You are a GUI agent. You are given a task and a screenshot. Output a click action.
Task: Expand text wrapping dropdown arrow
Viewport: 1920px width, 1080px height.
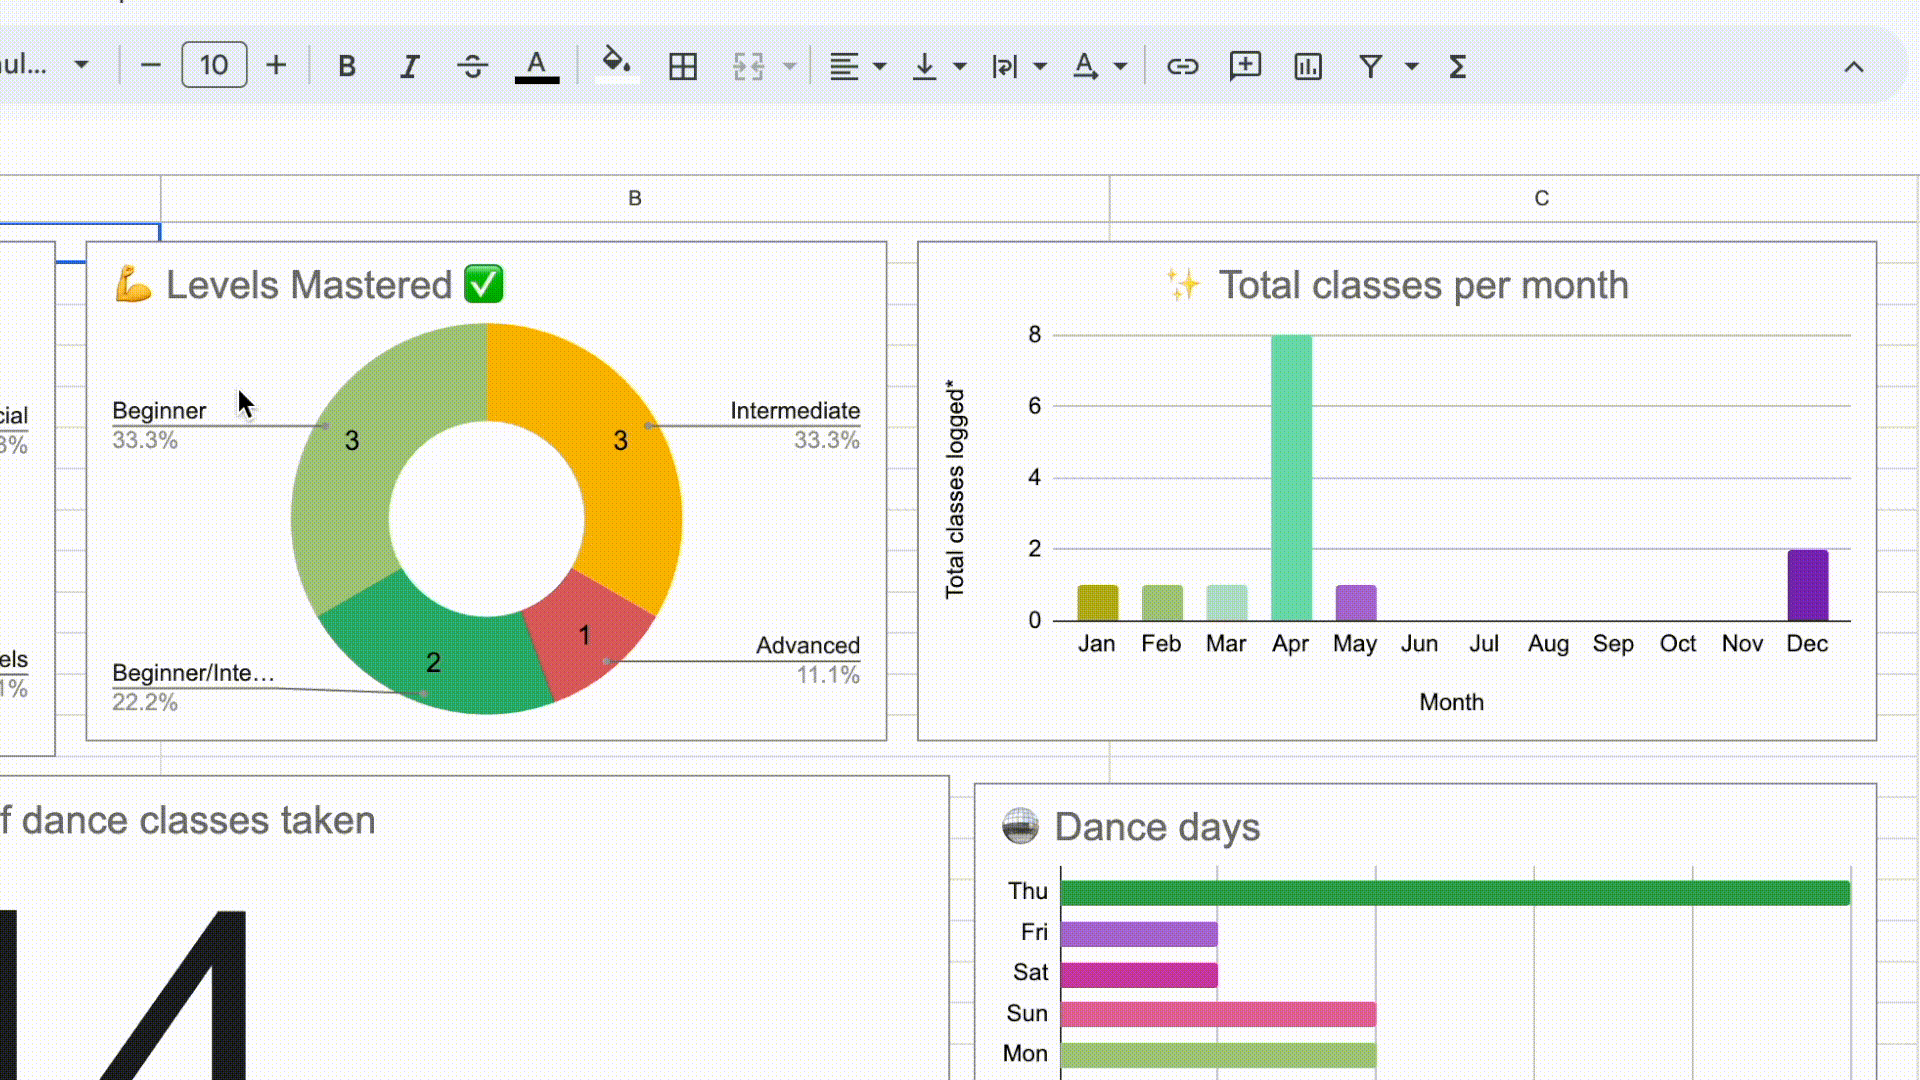1040,66
